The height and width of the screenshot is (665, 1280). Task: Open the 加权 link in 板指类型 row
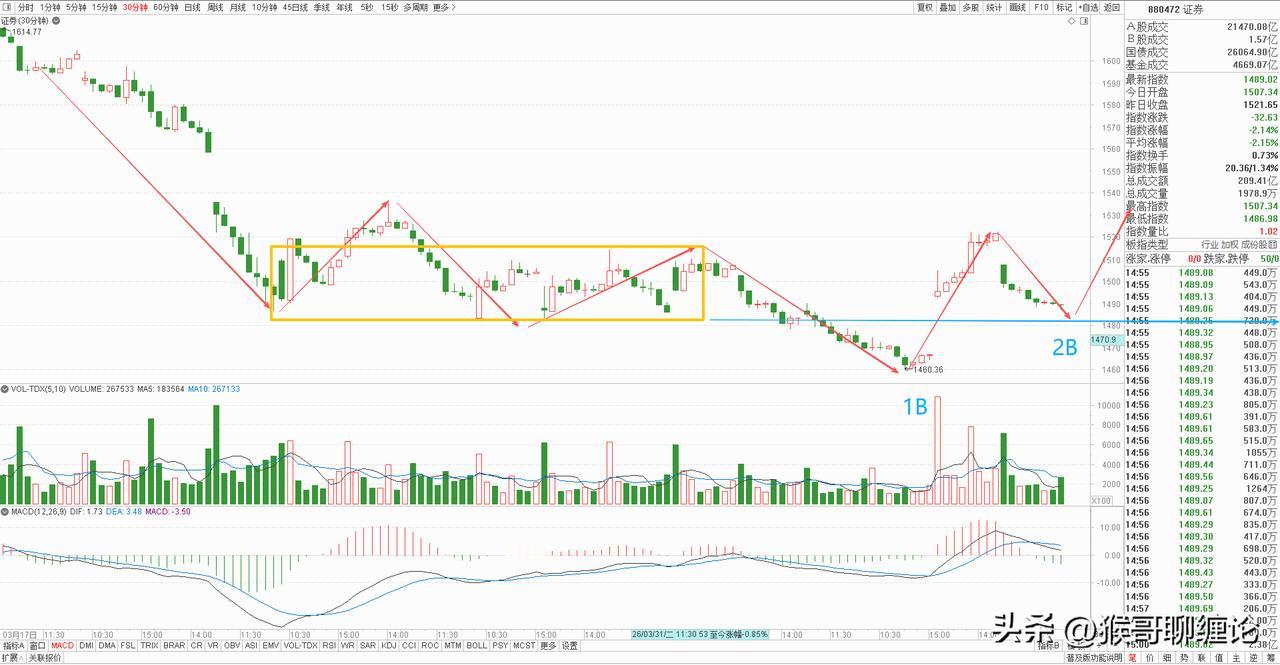(1230, 244)
